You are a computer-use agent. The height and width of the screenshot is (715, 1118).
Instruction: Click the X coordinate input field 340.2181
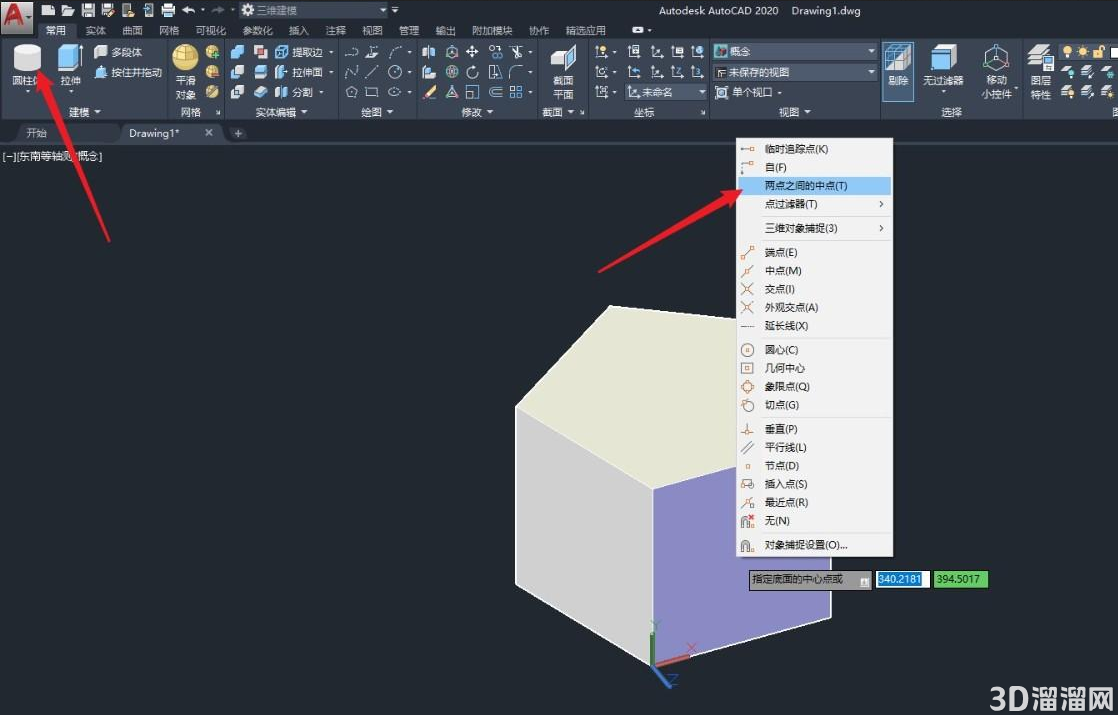(x=903, y=579)
